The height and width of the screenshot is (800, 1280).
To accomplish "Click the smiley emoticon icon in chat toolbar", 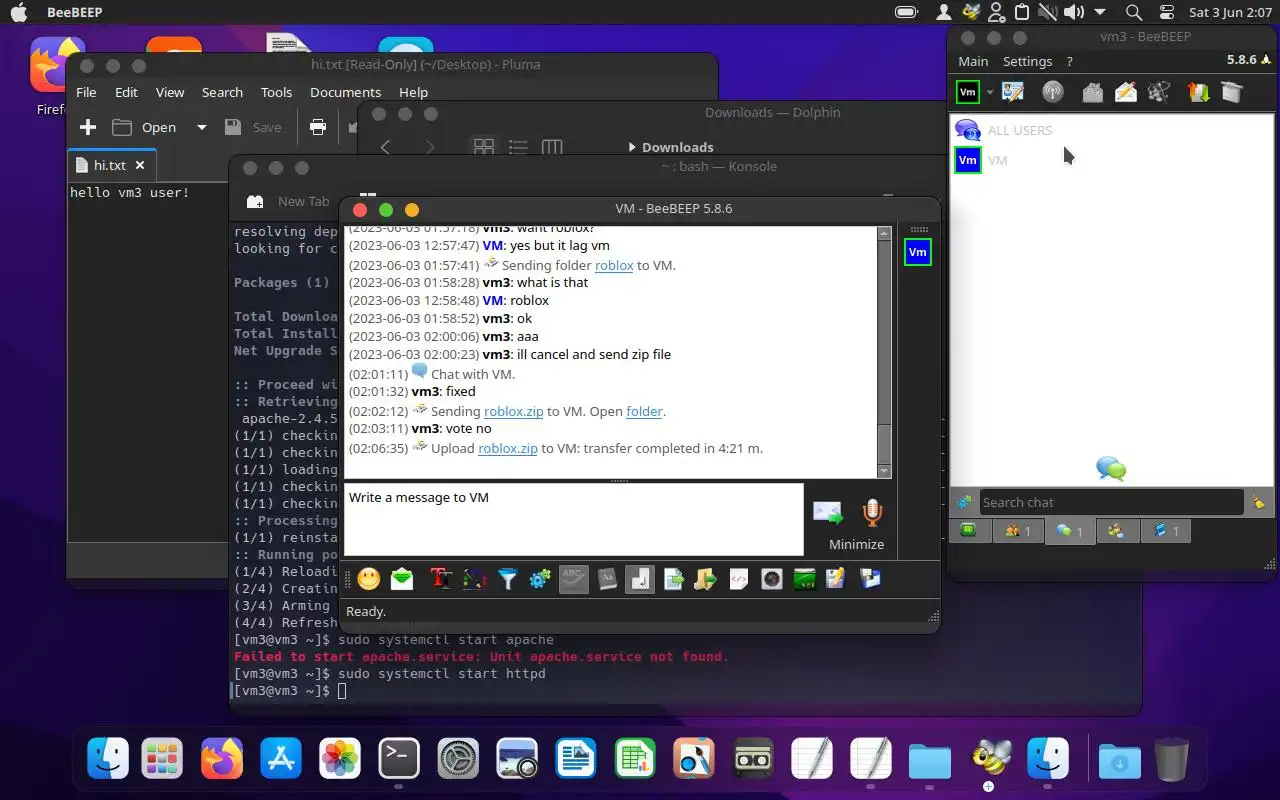I will pos(369,579).
